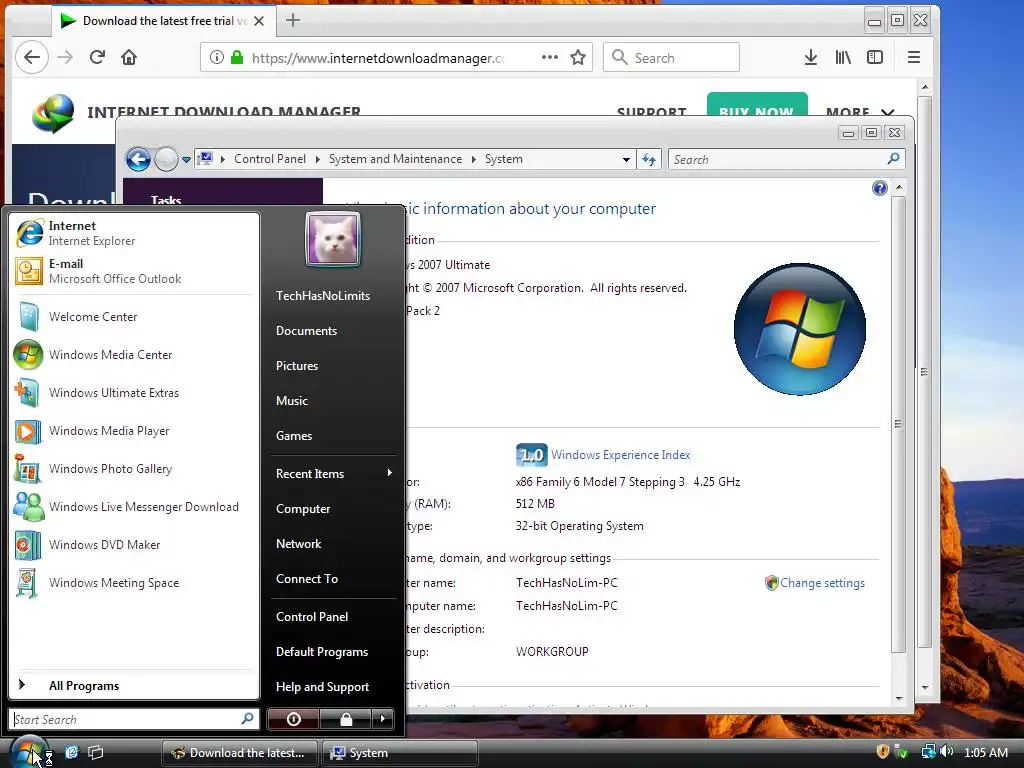Click the cat user account picture

pos(333,240)
